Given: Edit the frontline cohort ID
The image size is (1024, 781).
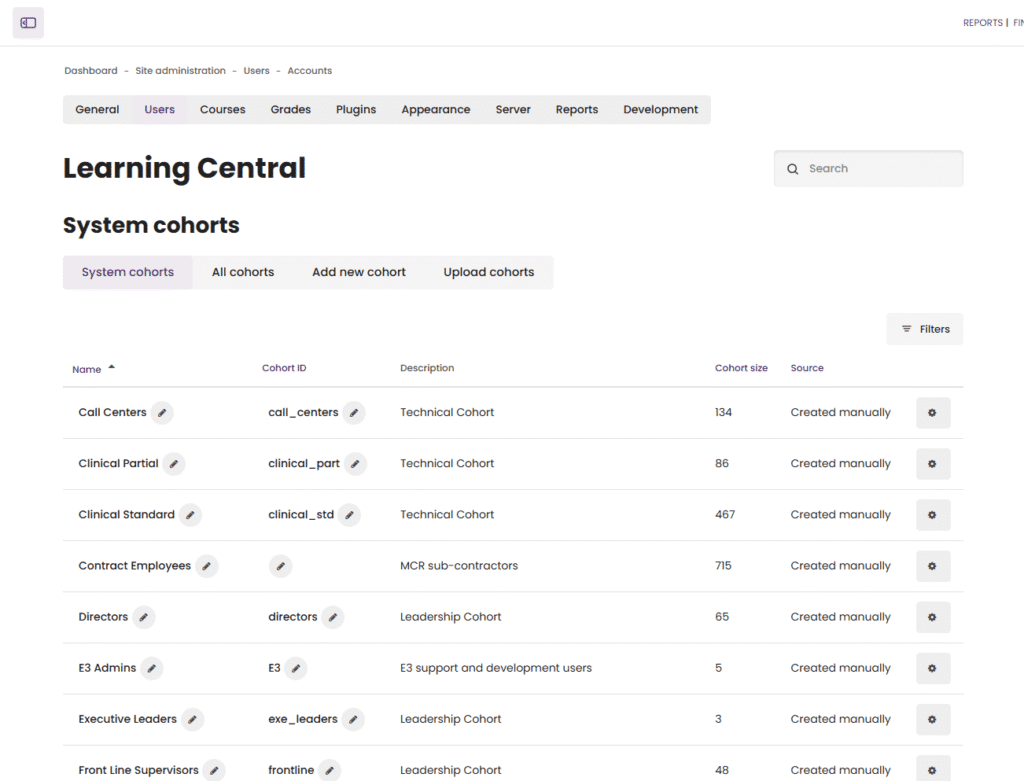Looking at the screenshot, I should coord(330,770).
